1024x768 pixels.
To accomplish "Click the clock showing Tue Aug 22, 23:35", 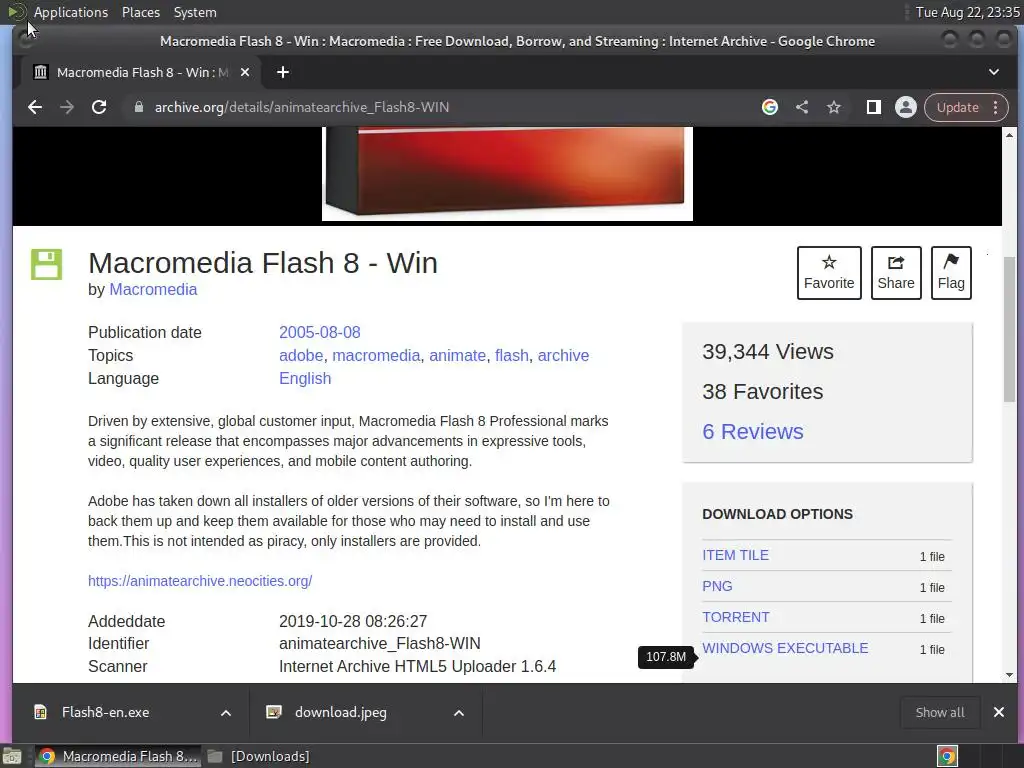I will pos(967,12).
